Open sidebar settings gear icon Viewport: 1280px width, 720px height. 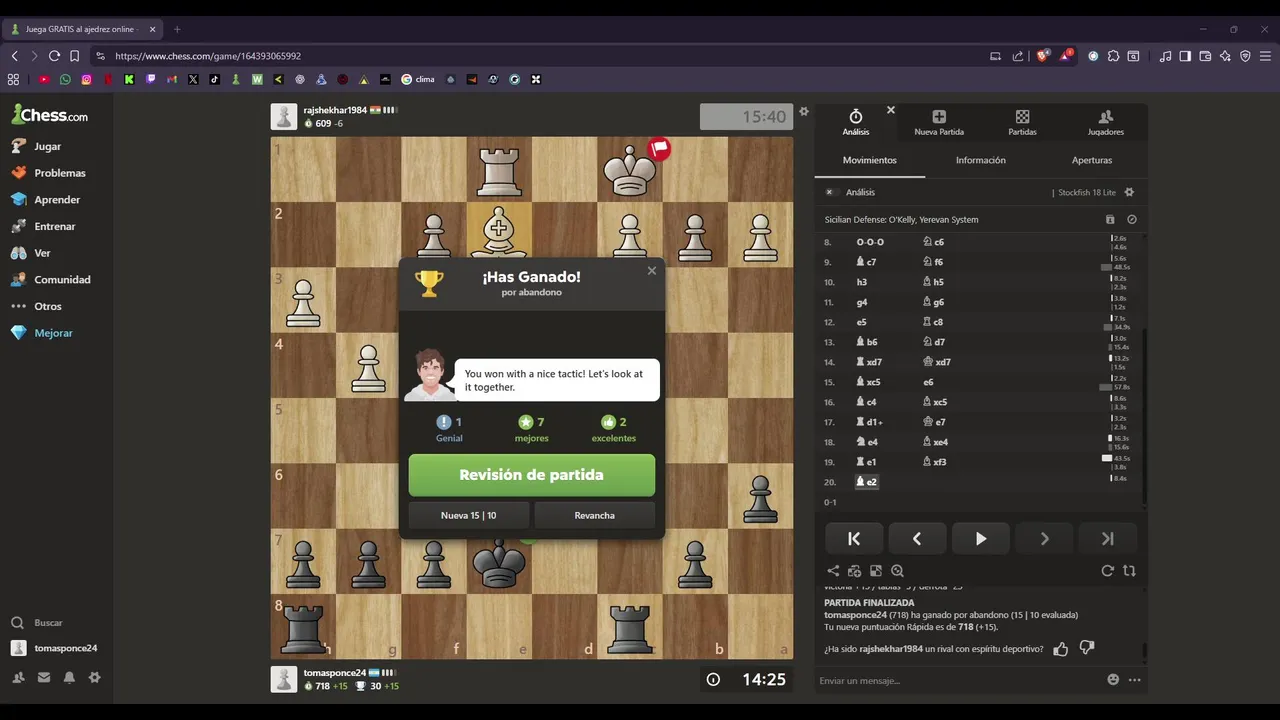(x=94, y=677)
